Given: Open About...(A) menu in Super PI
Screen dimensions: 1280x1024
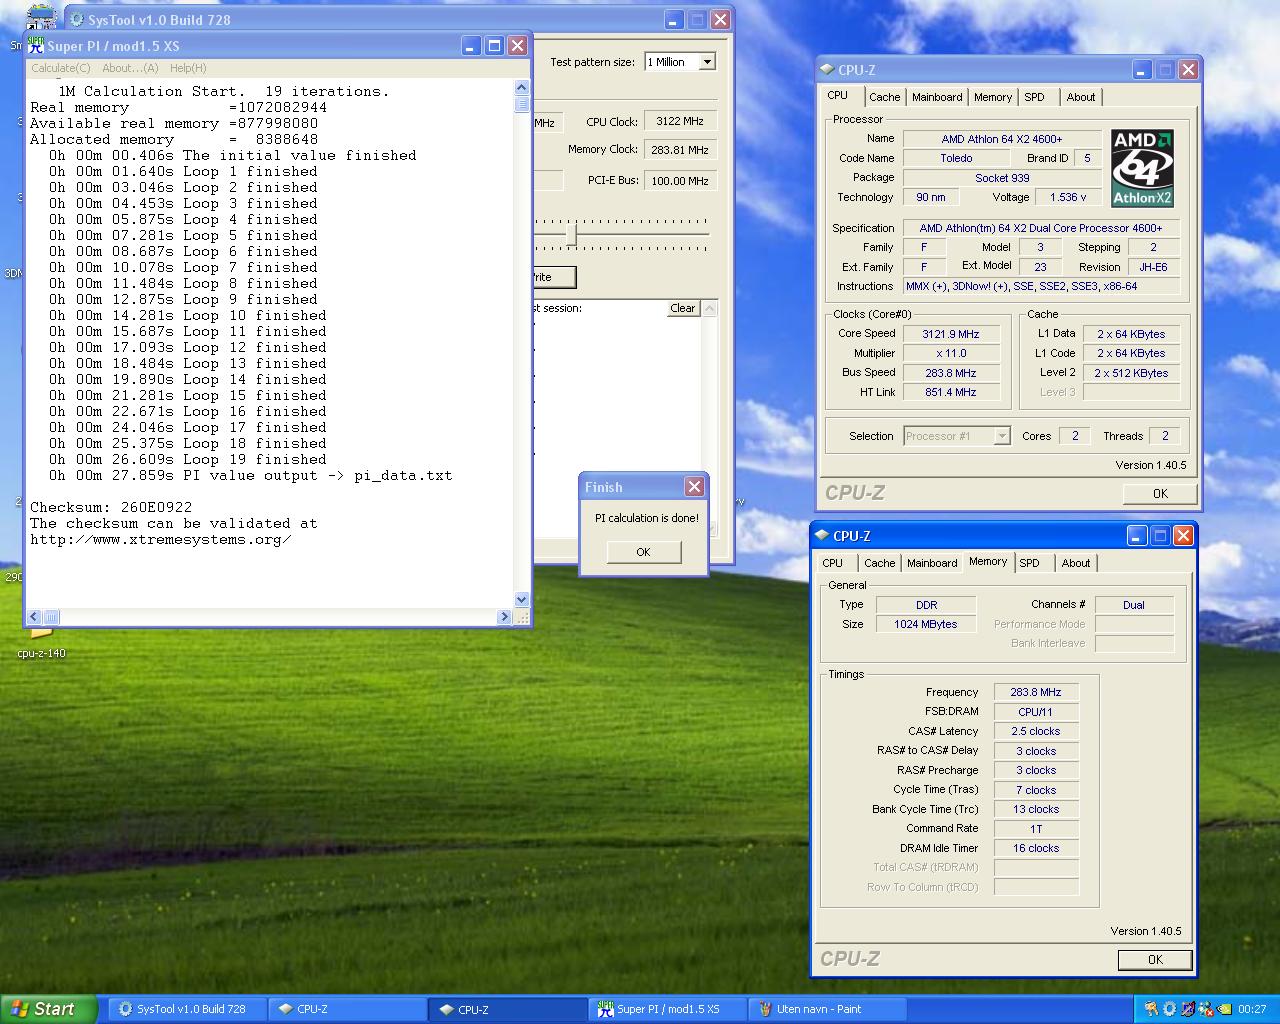Looking at the screenshot, I should coord(130,68).
